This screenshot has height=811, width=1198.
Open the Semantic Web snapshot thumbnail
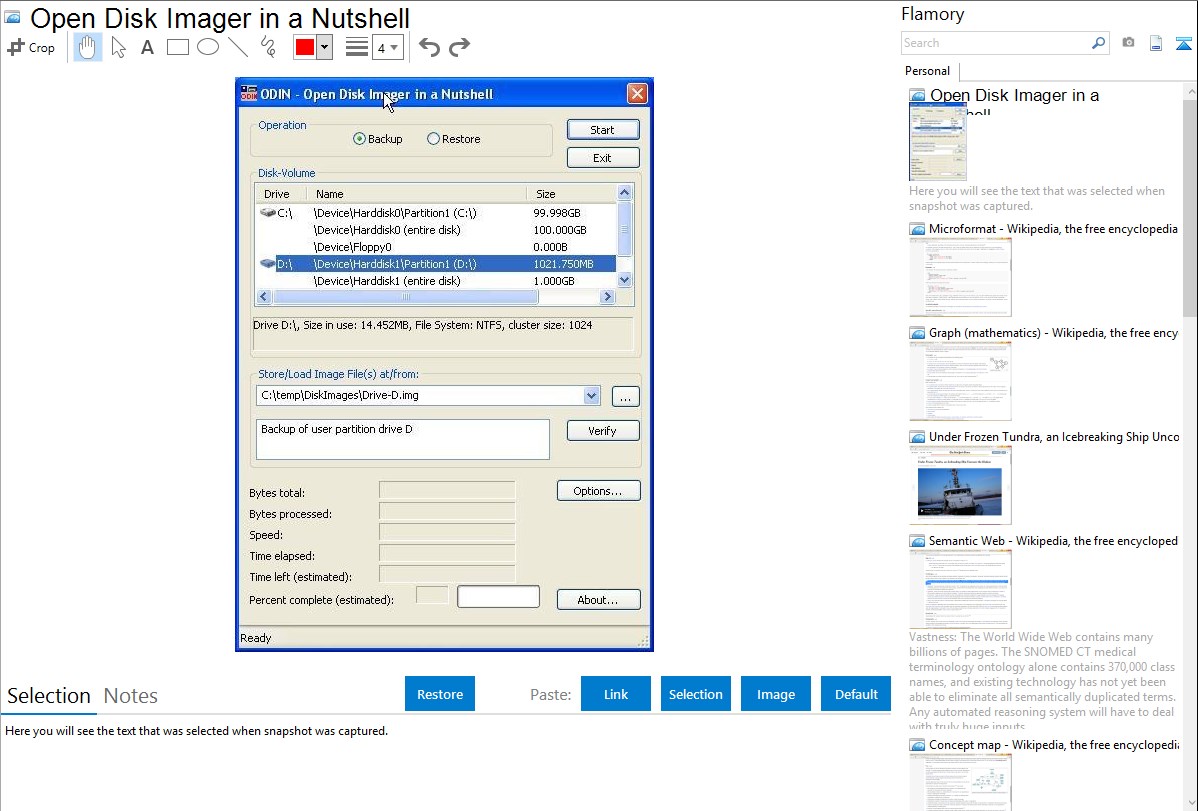click(x=960, y=589)
